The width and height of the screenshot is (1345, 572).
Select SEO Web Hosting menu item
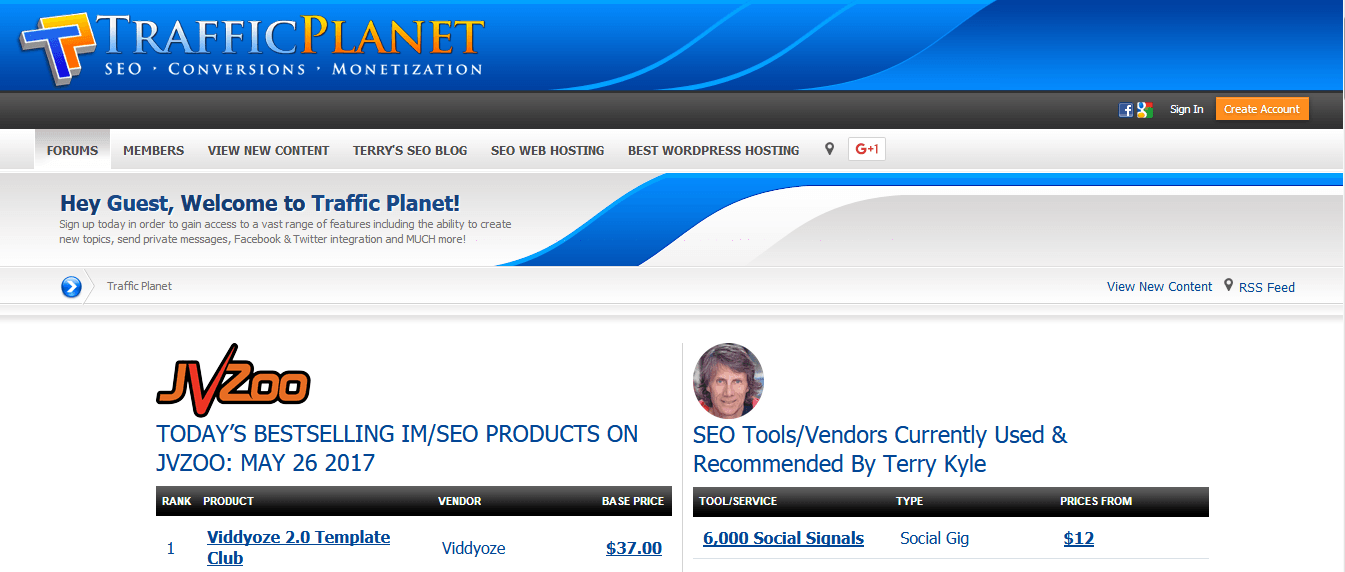pos(547,150)
